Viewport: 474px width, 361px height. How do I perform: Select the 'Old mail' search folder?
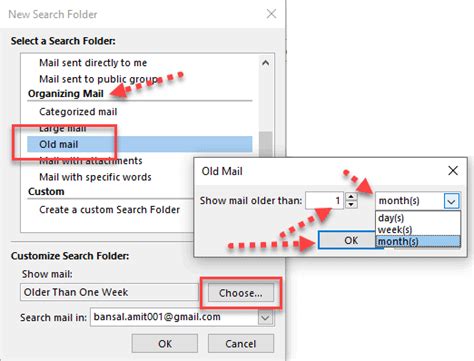(x=139, y=144)
